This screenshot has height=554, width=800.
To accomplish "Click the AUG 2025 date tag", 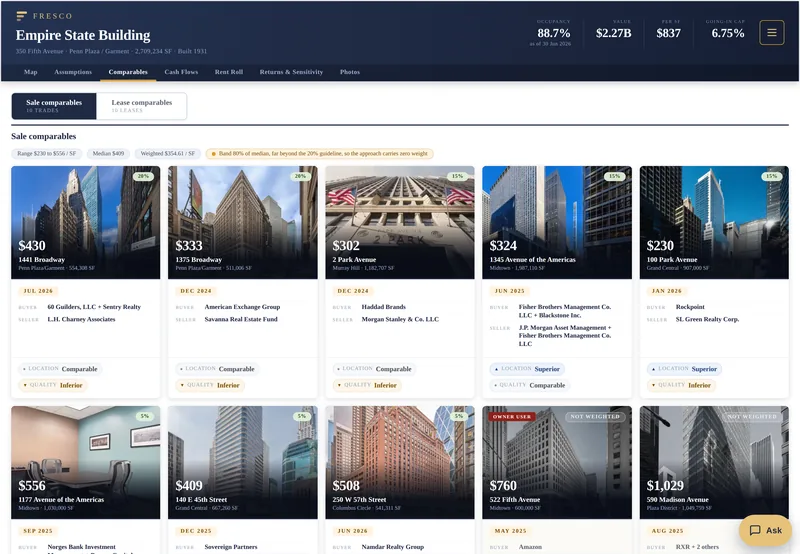I will pyautogui.click(x=667, y=531).
